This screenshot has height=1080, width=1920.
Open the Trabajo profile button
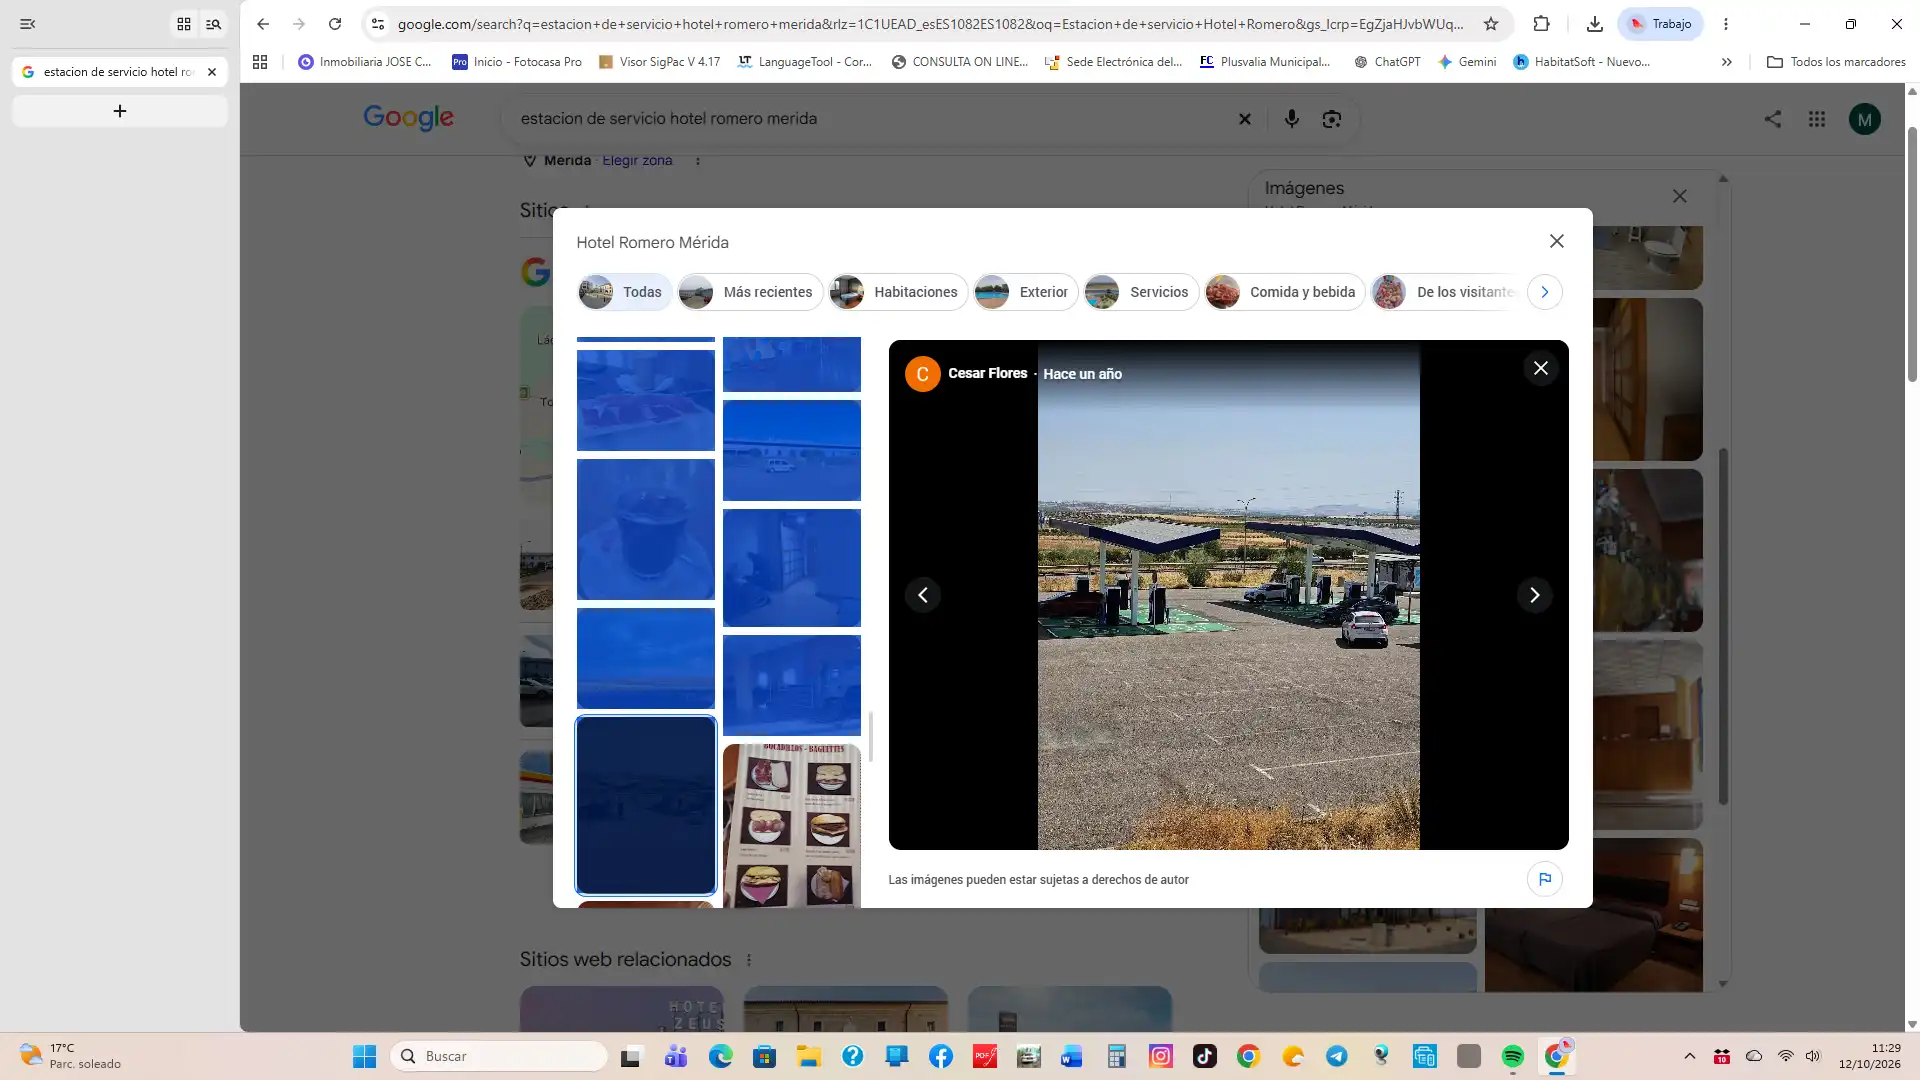tap(1660, 24)
